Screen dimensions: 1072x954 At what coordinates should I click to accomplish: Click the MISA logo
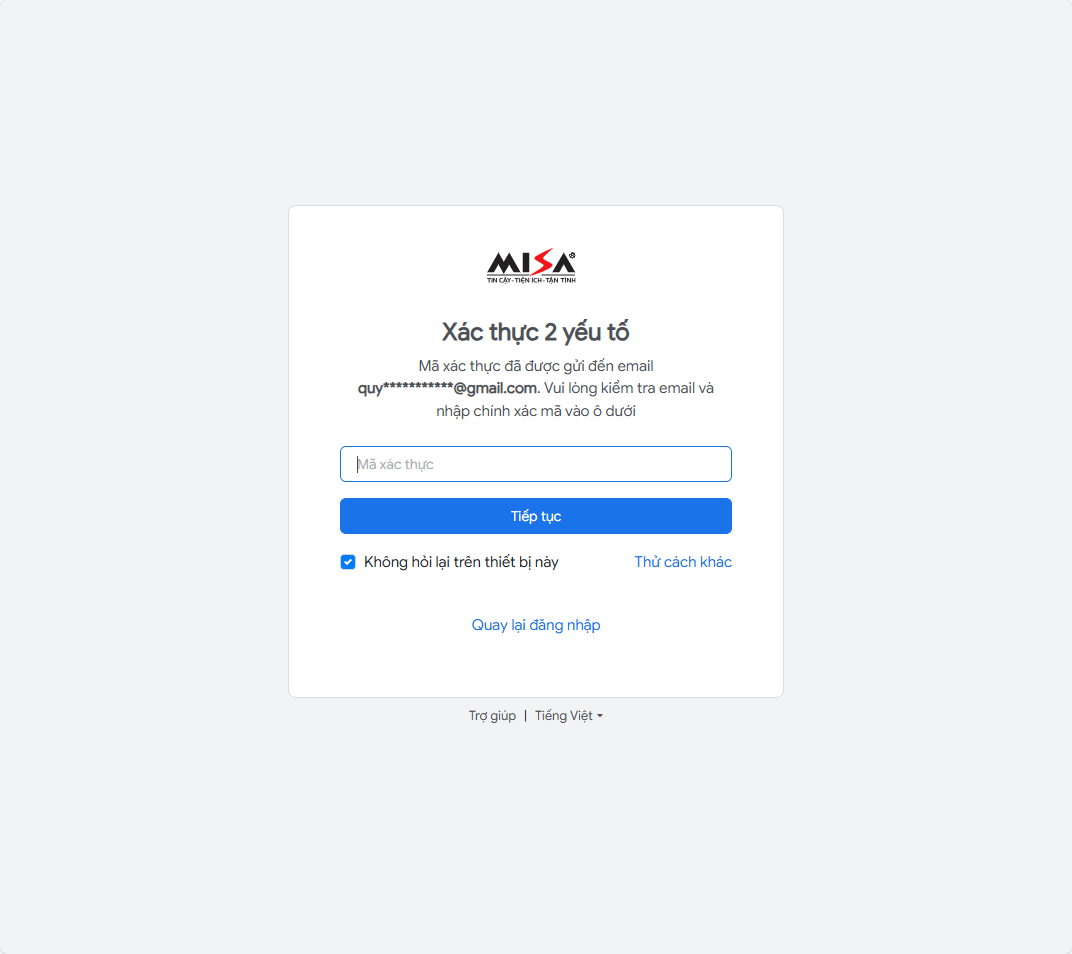[531, 265]
